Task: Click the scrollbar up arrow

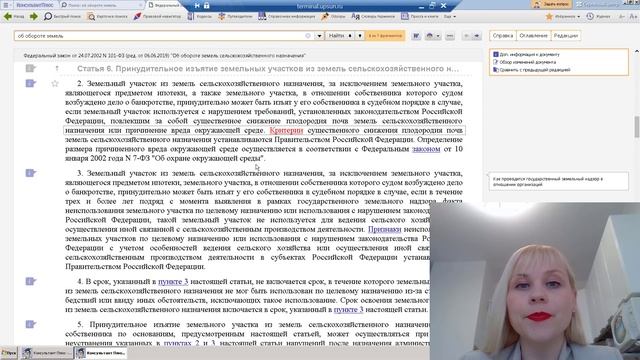Action: (x=636, y=51)
